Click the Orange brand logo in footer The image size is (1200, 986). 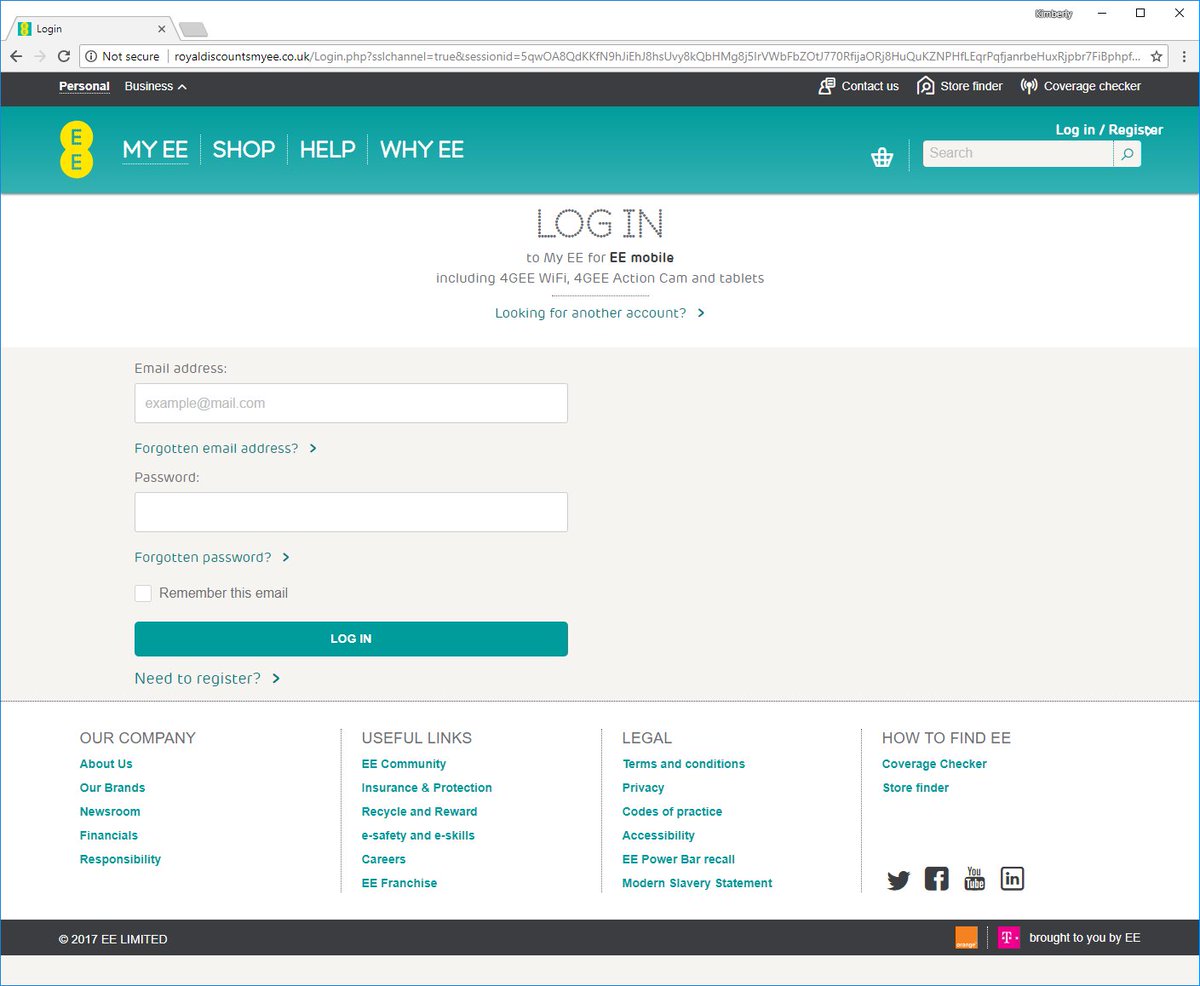pyautogui.click(x=966, y=938)
